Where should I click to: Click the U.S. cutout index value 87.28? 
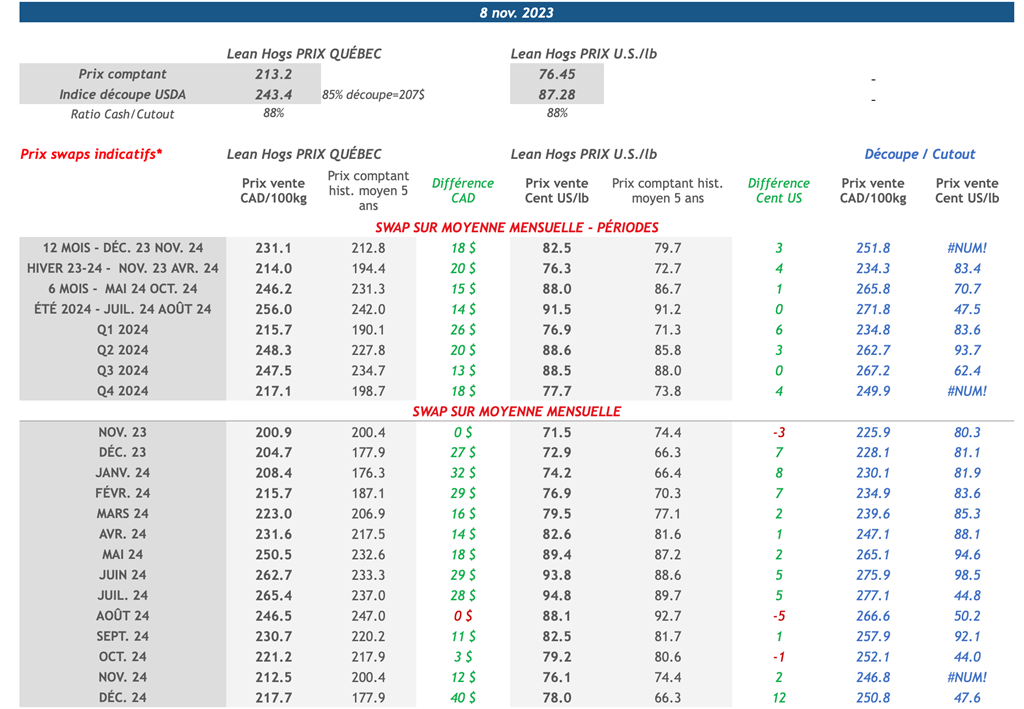tap(557, 94)
